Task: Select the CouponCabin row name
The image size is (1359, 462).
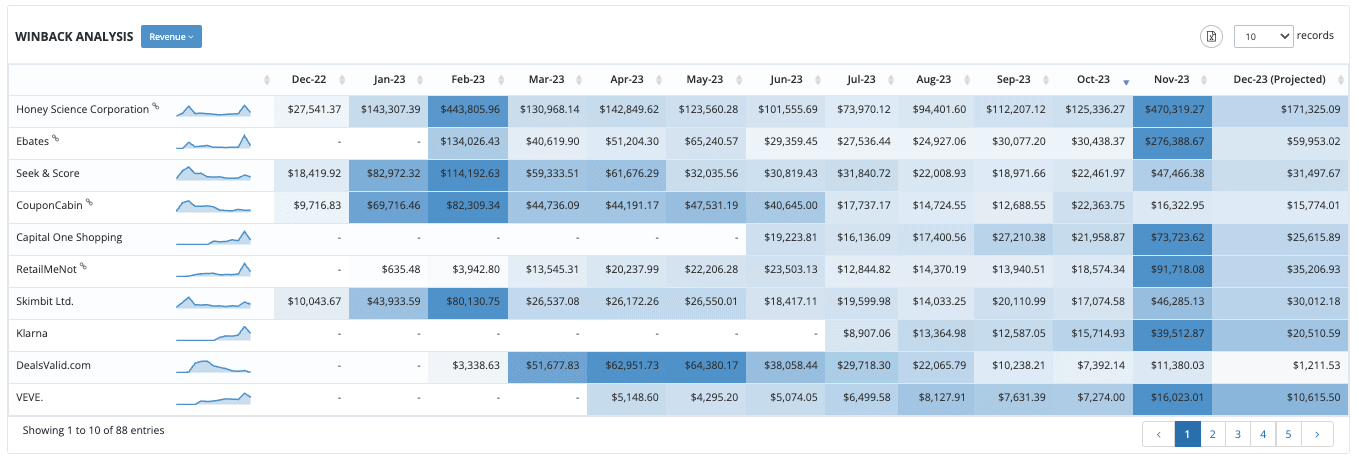Action: point(50,205)
